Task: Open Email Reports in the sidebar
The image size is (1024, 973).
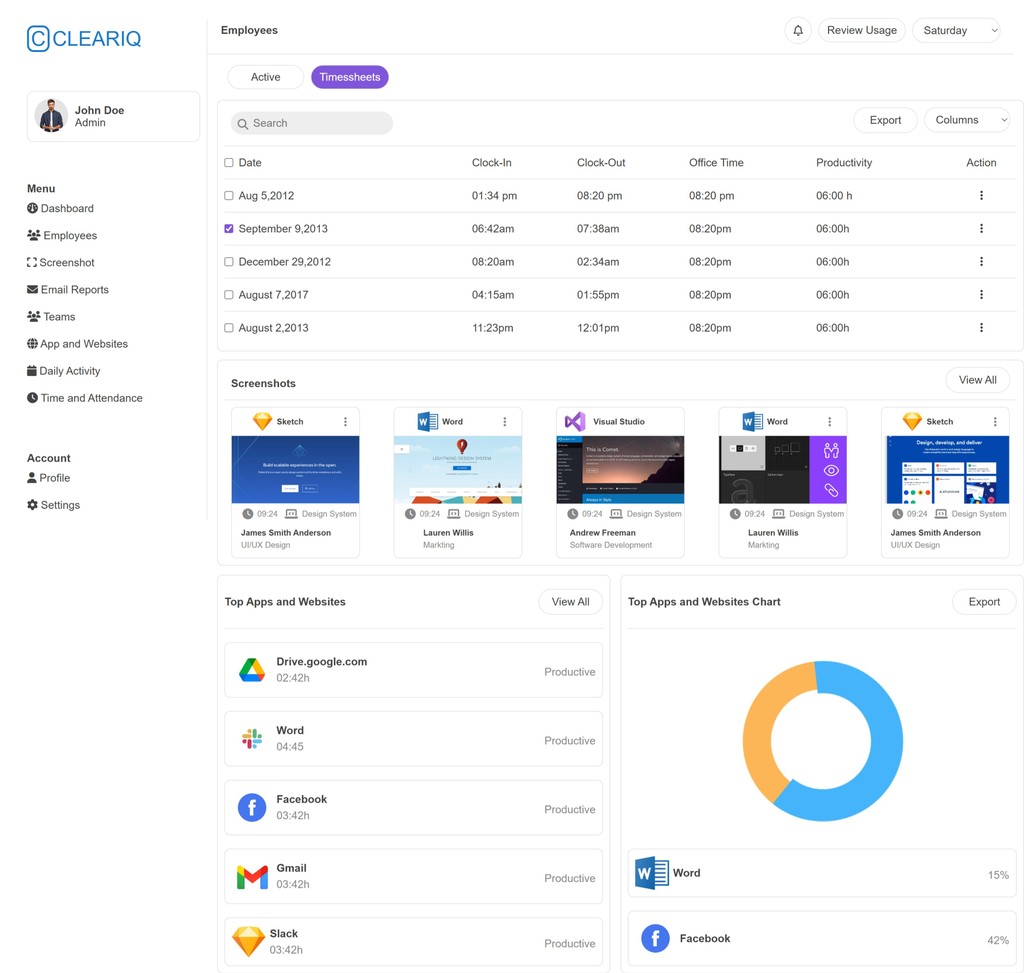Action: [x=68, y=289]
